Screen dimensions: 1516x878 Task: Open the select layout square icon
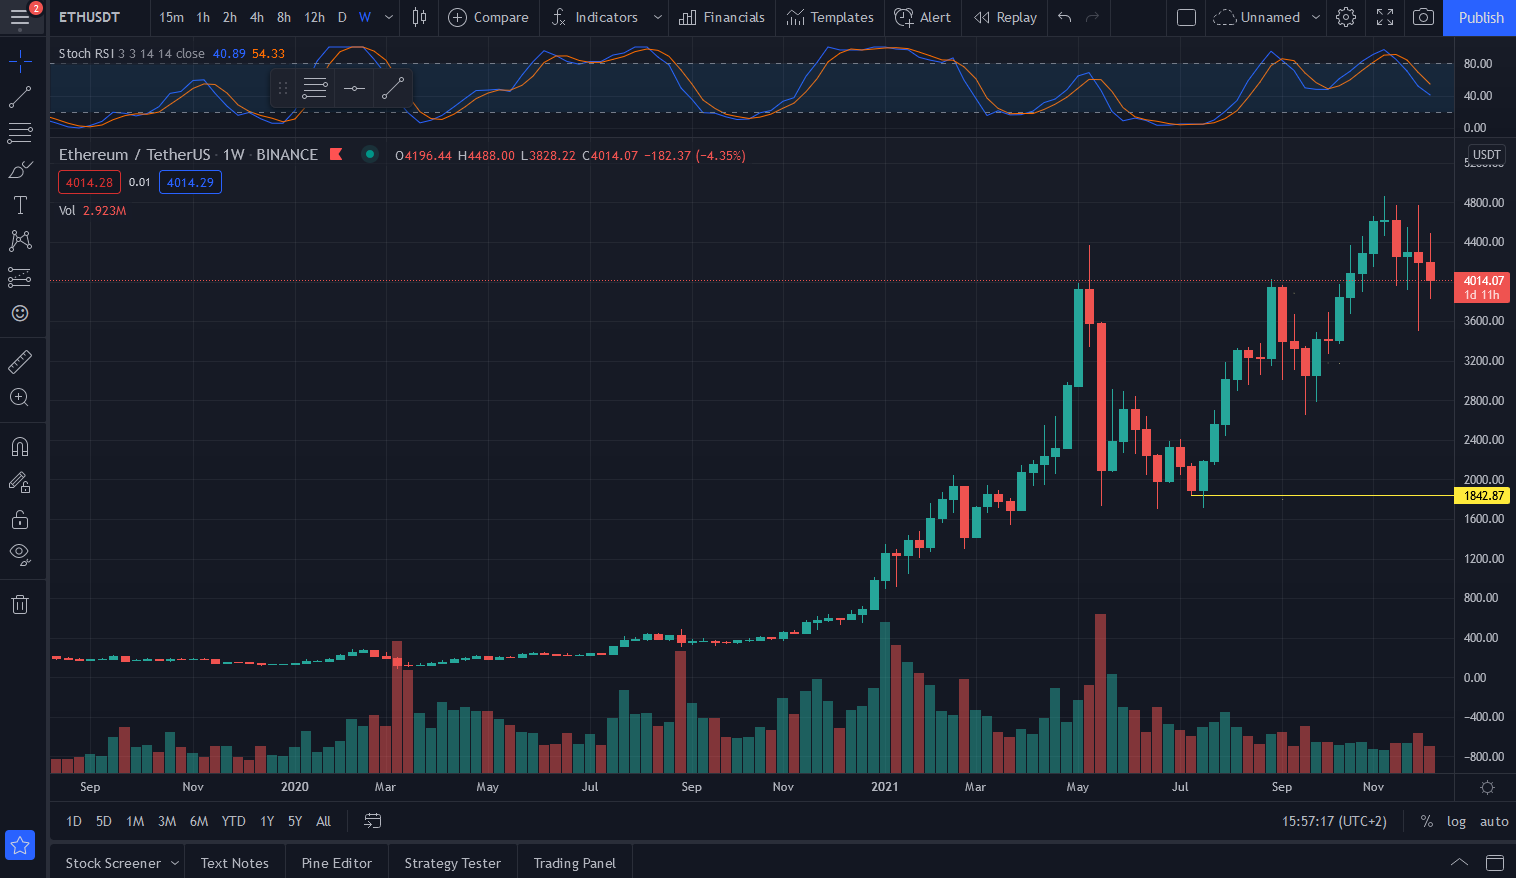click(x=1186, y=17)
